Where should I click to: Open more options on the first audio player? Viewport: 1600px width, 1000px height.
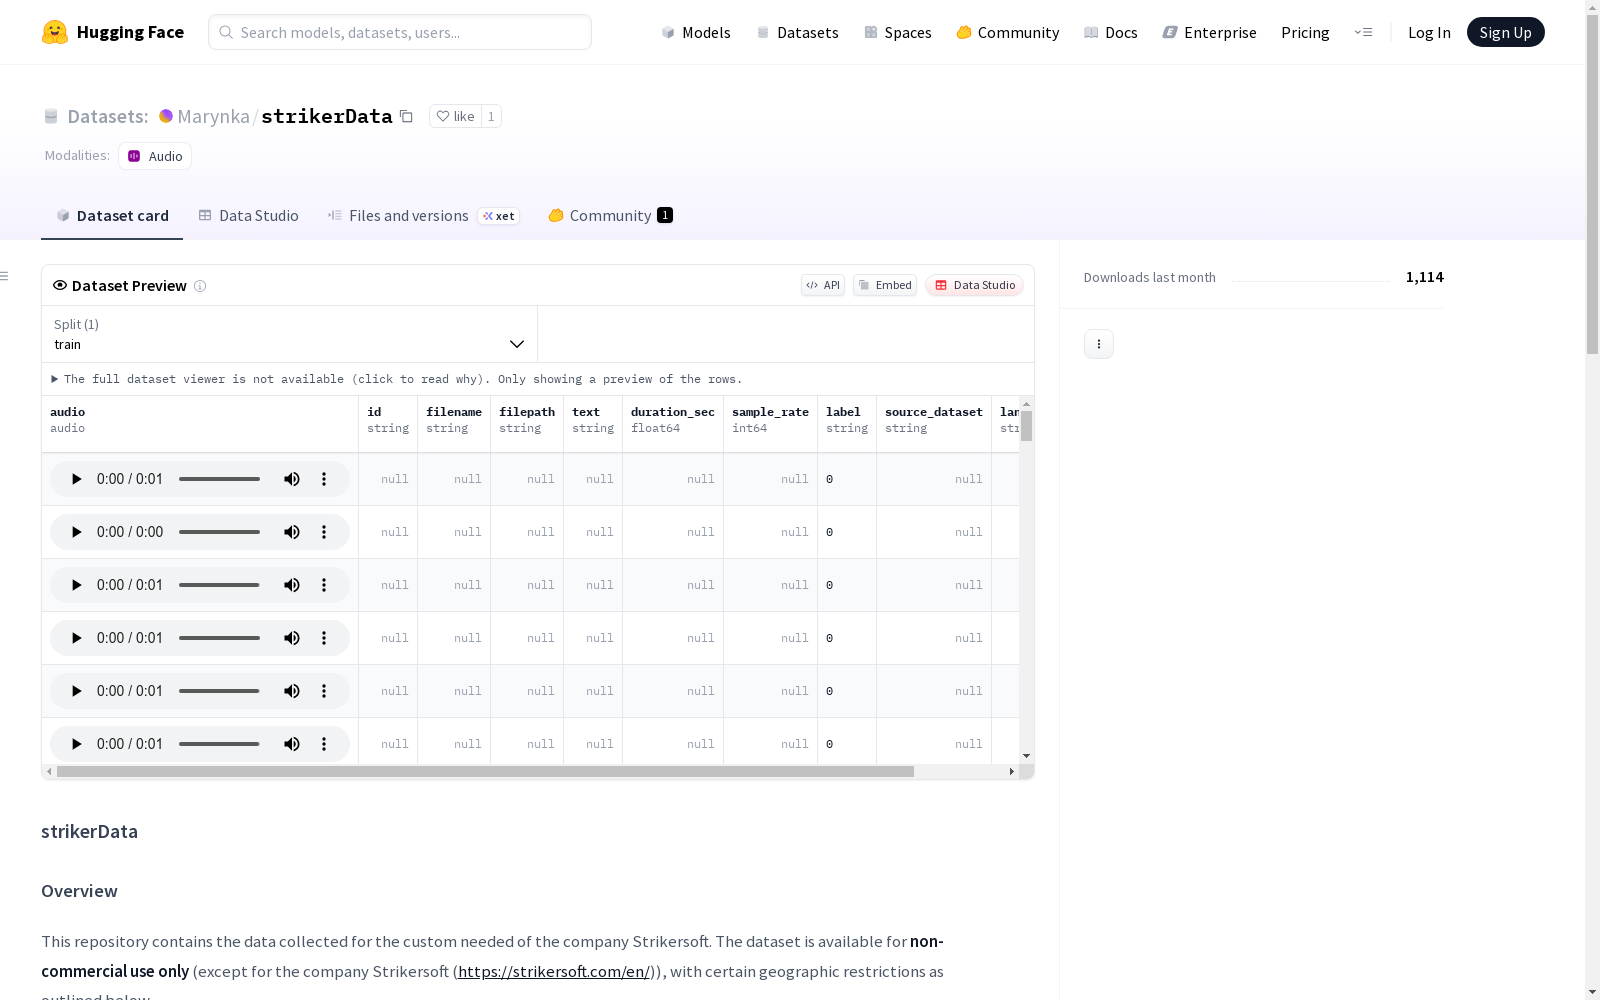click(x=324, y=479)
